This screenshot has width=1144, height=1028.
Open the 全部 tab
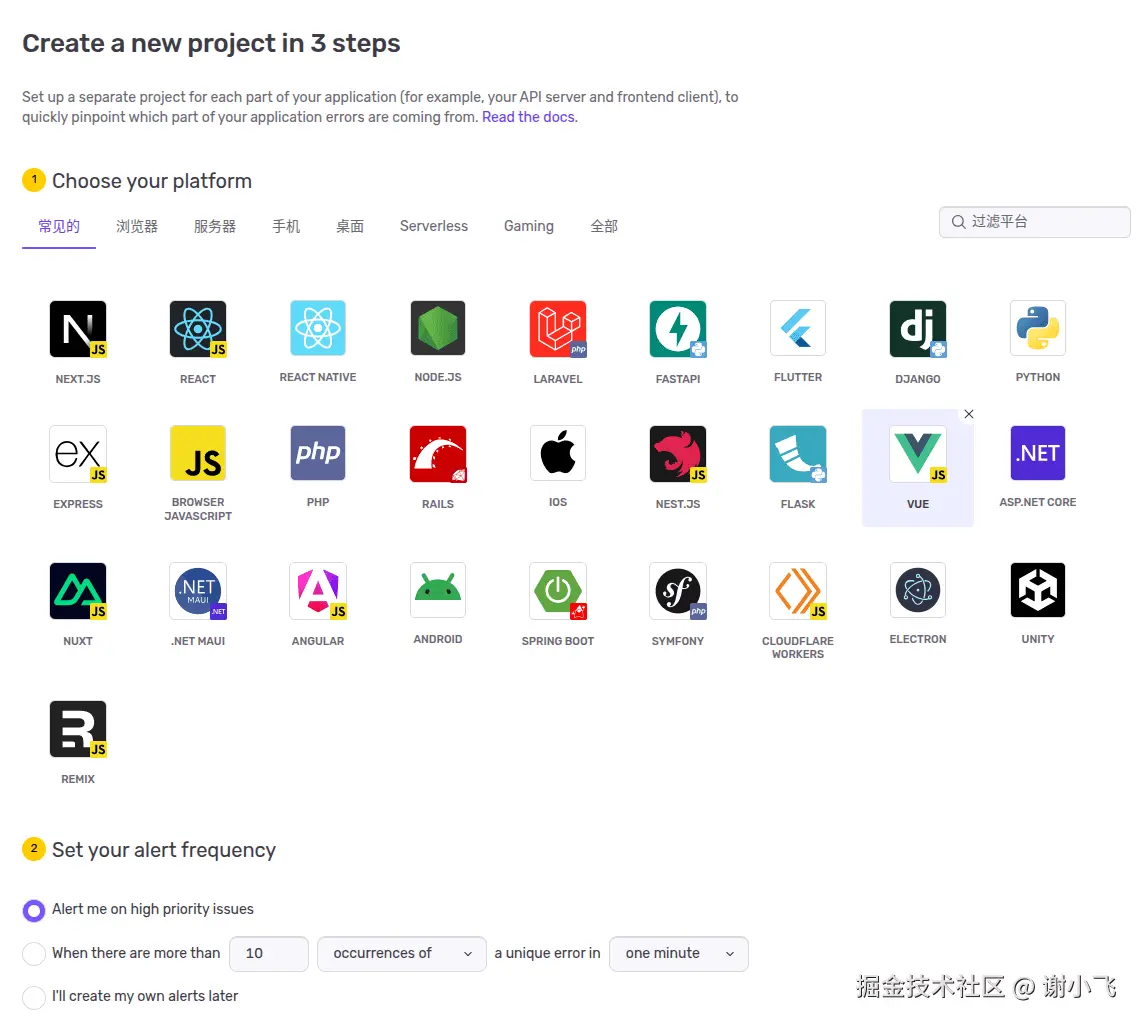pos(603,226)
